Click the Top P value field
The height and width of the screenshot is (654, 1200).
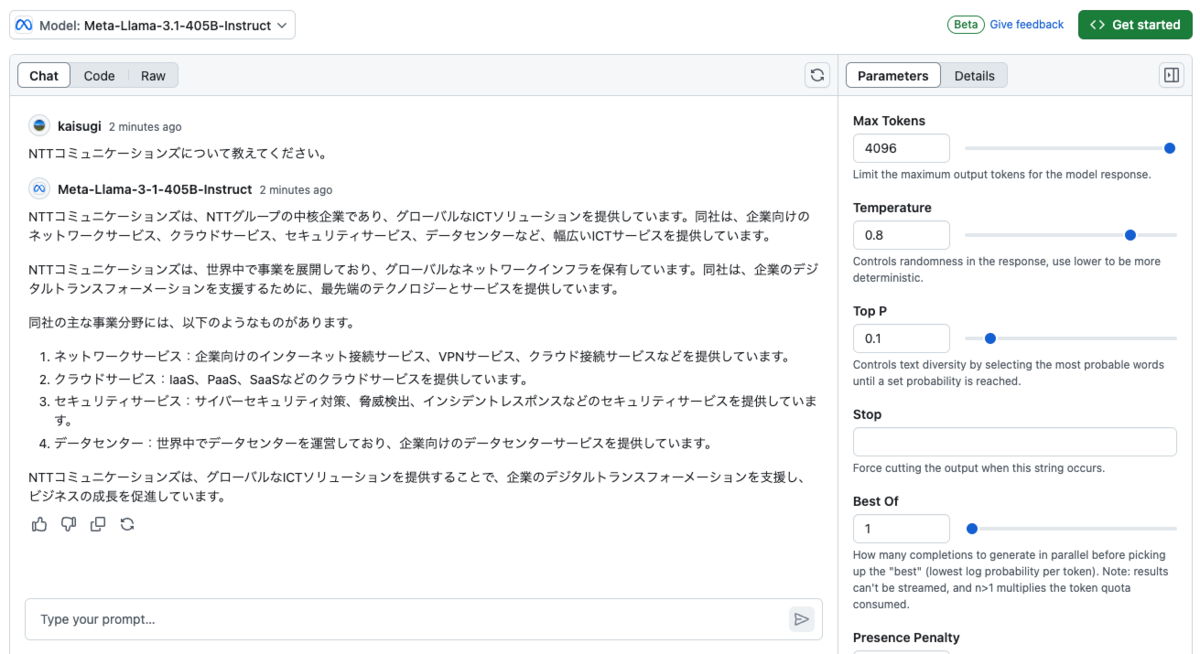(901, 338)
